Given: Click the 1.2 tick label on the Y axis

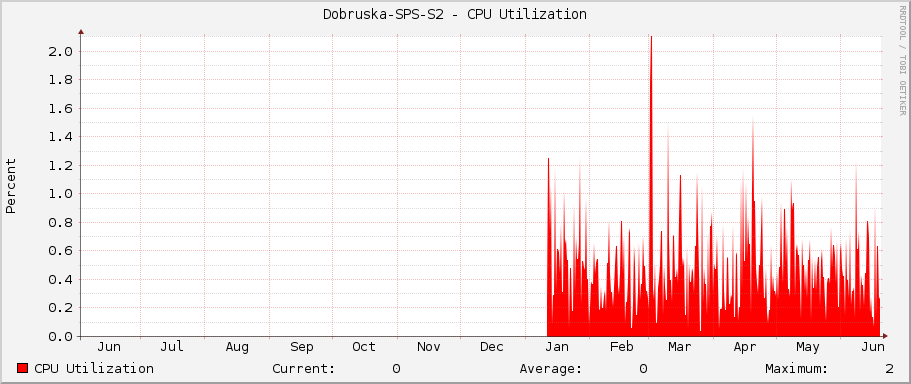Looking at the screenshot, I should 61,166.
